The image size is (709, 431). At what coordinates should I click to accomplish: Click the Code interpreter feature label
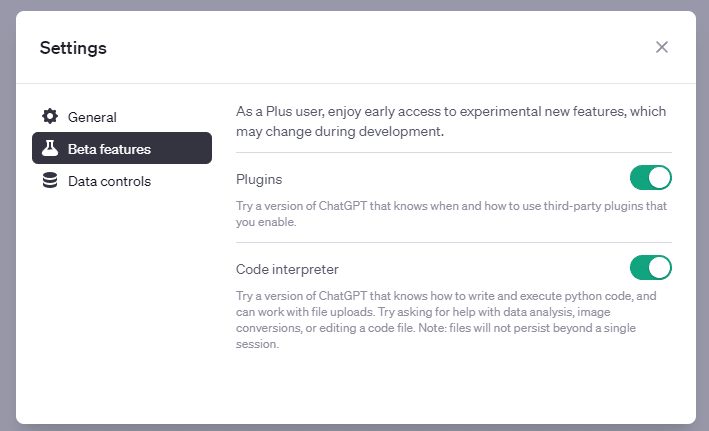click(x=287, y=270)
